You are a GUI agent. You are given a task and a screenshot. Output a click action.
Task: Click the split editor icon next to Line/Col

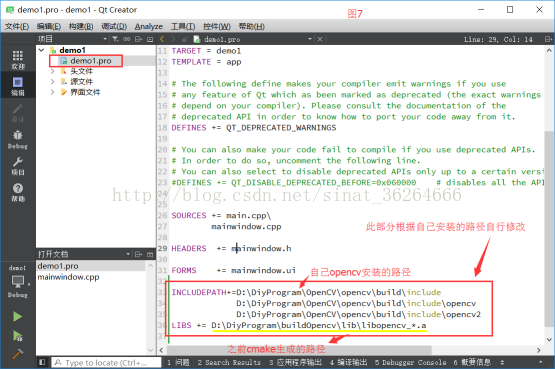[x=548, y=39]
